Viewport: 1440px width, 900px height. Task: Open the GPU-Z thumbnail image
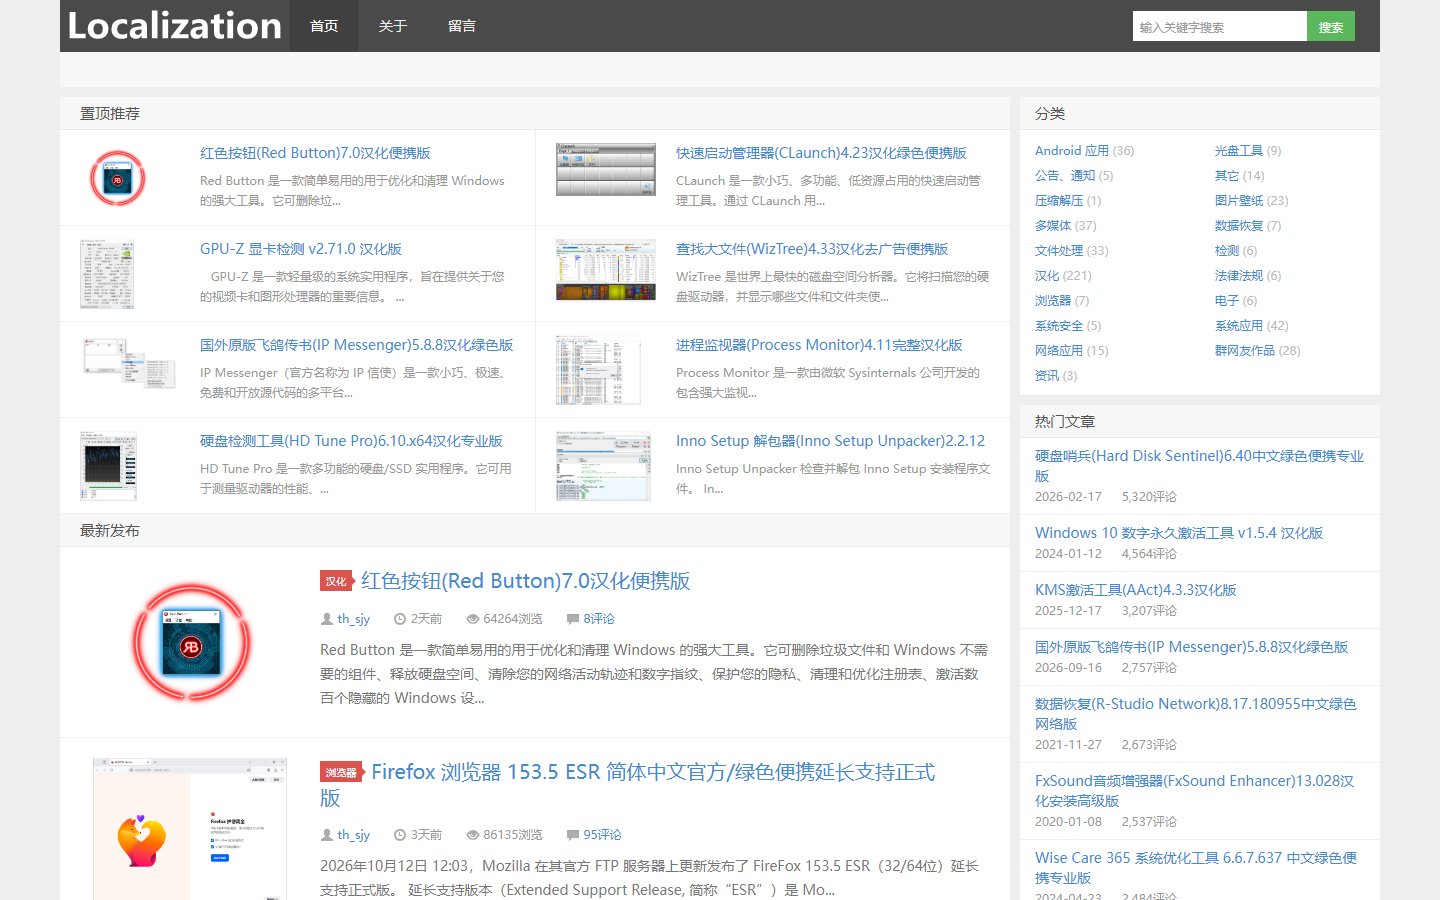click(x=107, y=274)
